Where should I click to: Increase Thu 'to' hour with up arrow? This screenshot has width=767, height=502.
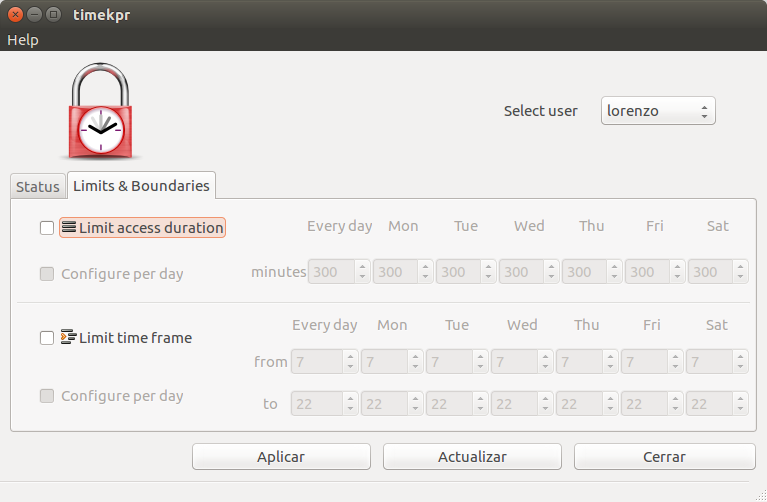(x=610, y=399)
